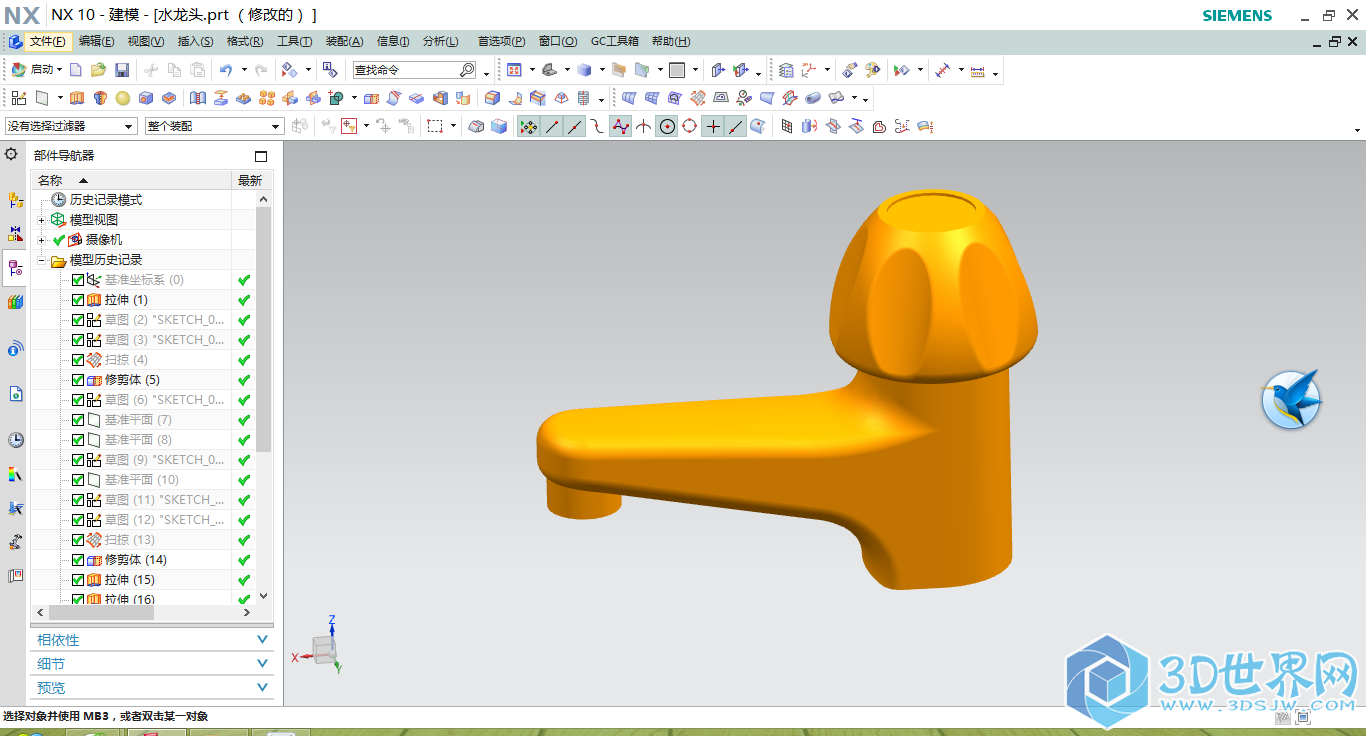Uncheck the 修剪体 (14) feature checkbox

click(78, 560)
